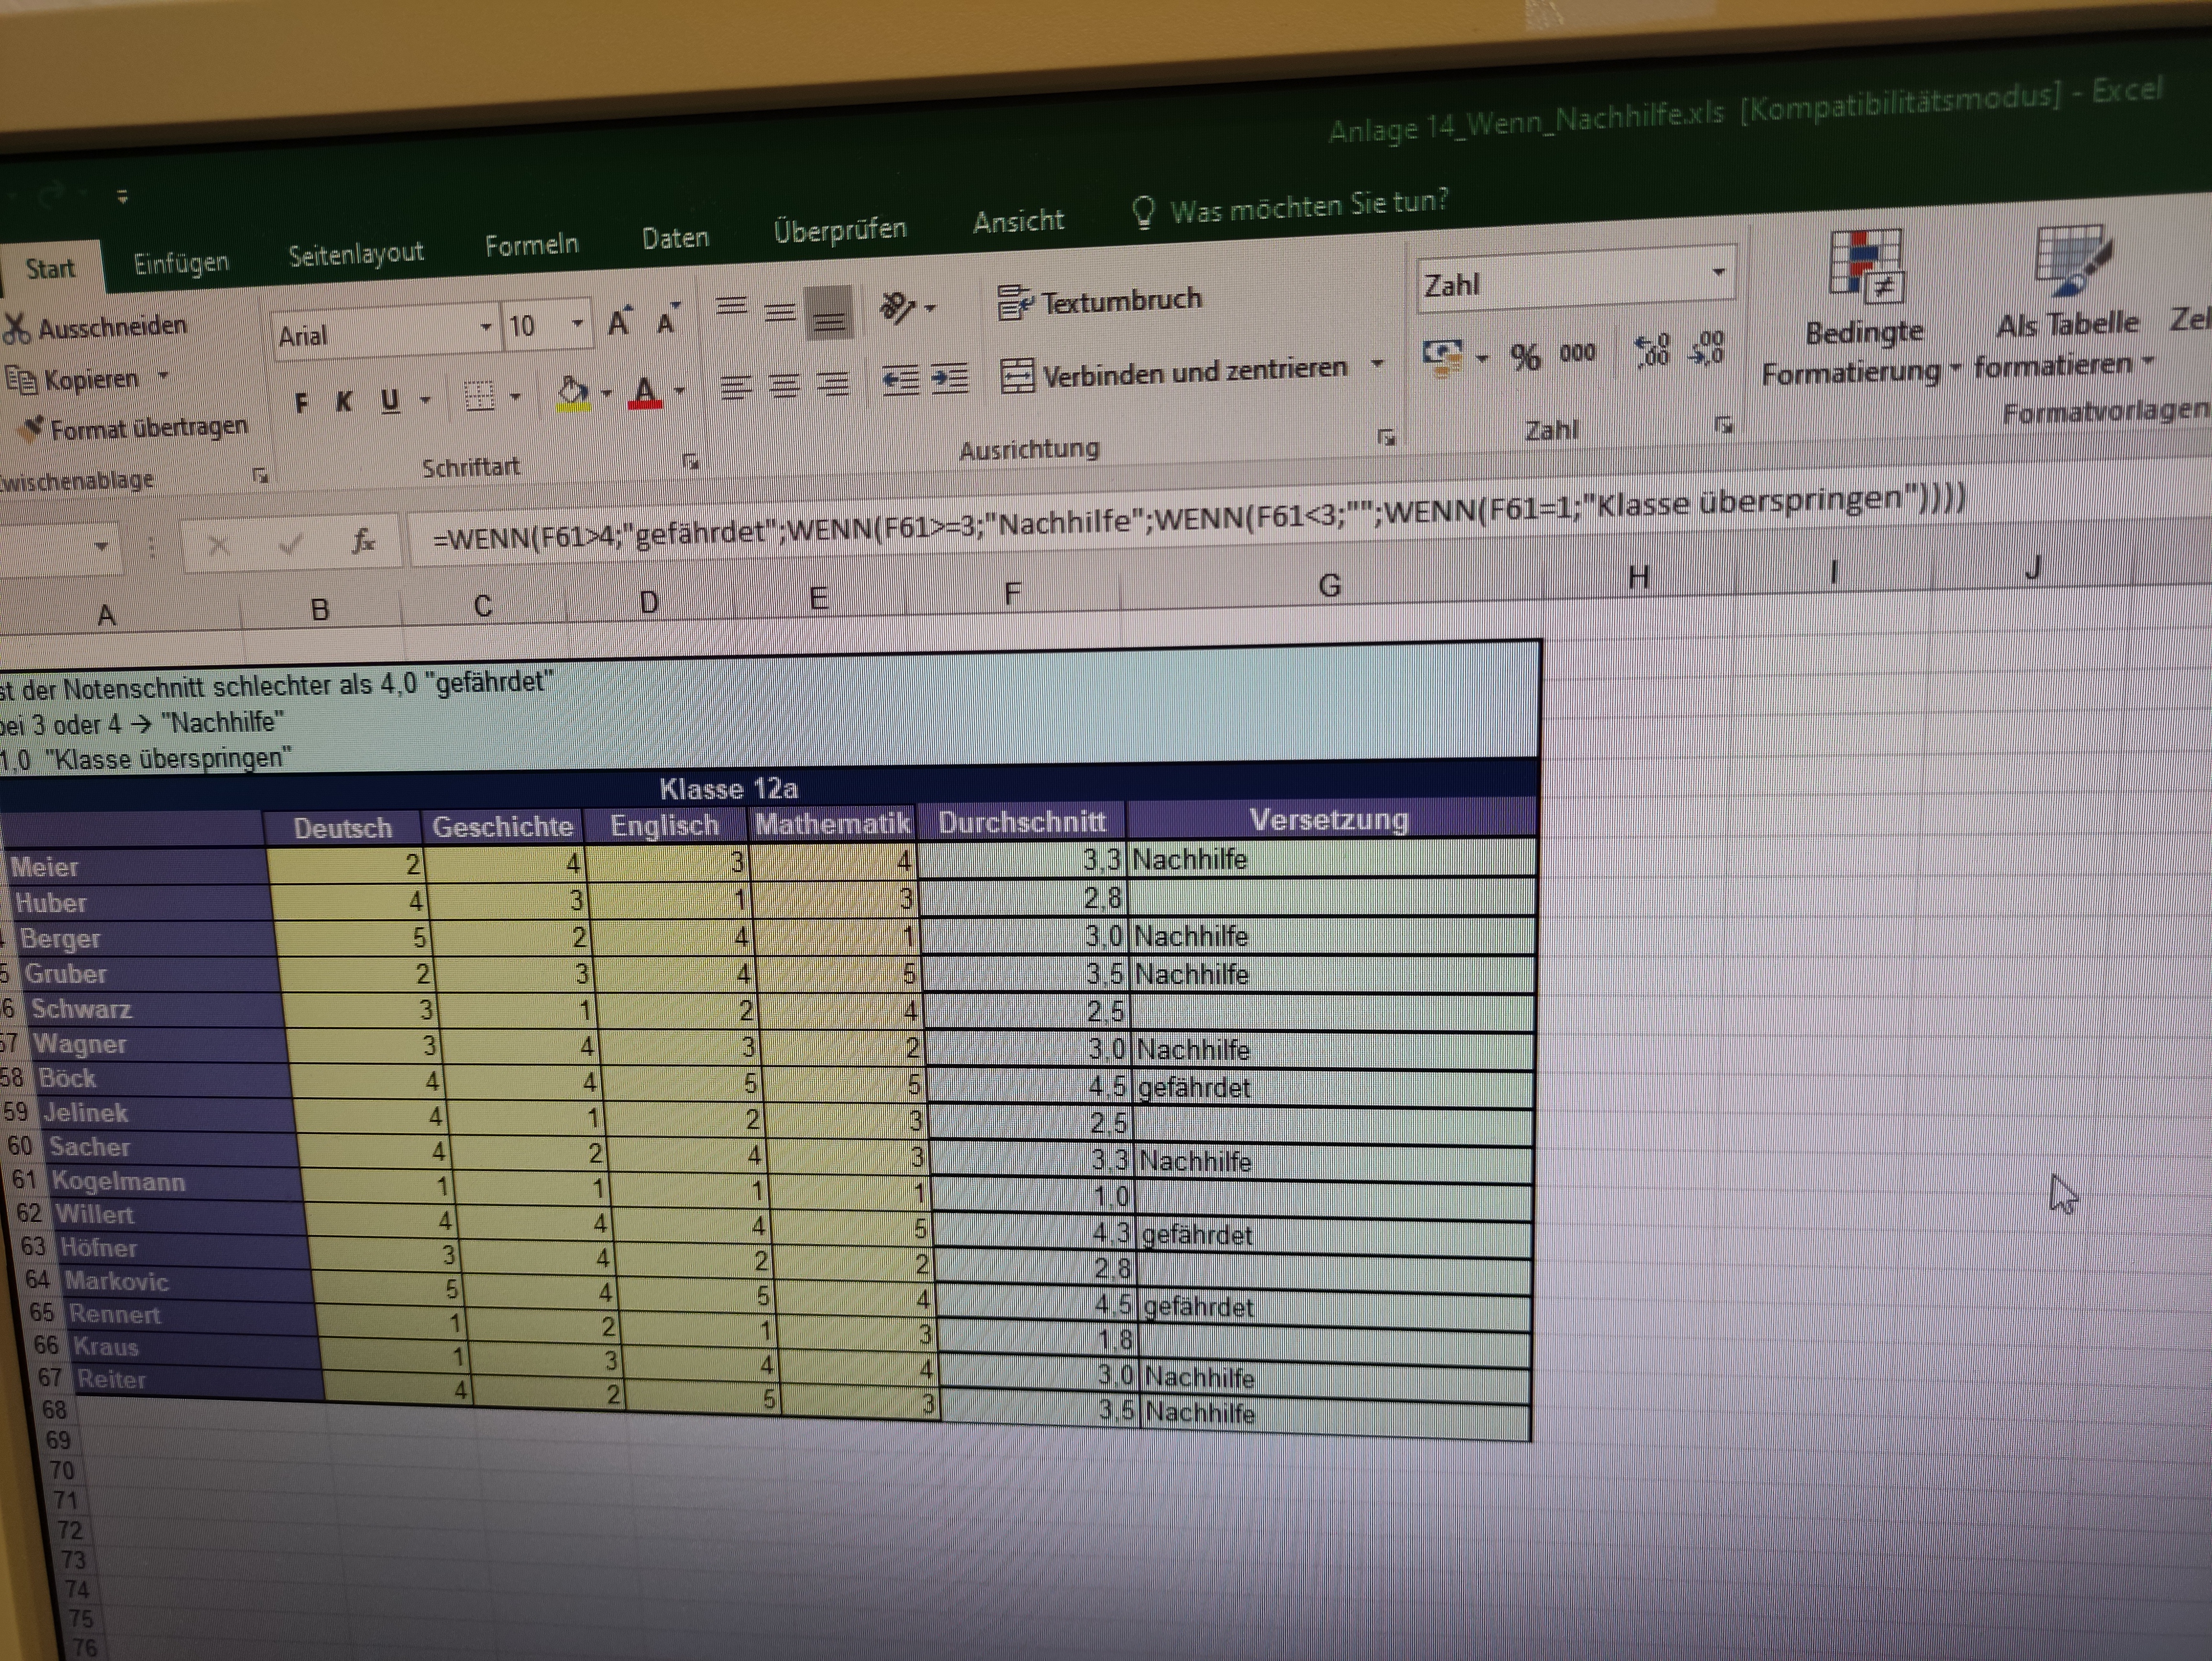
Task: Open the Seitenlayout ribbon tab
Action: coord(356,254)
